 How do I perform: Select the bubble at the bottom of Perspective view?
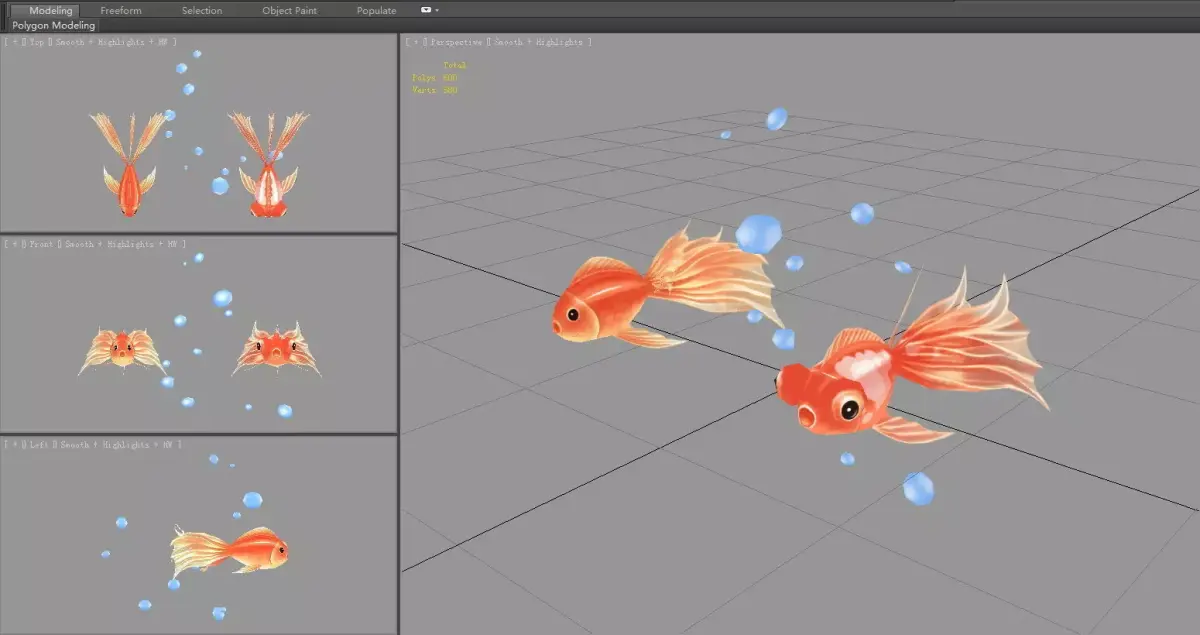(918, 488)
